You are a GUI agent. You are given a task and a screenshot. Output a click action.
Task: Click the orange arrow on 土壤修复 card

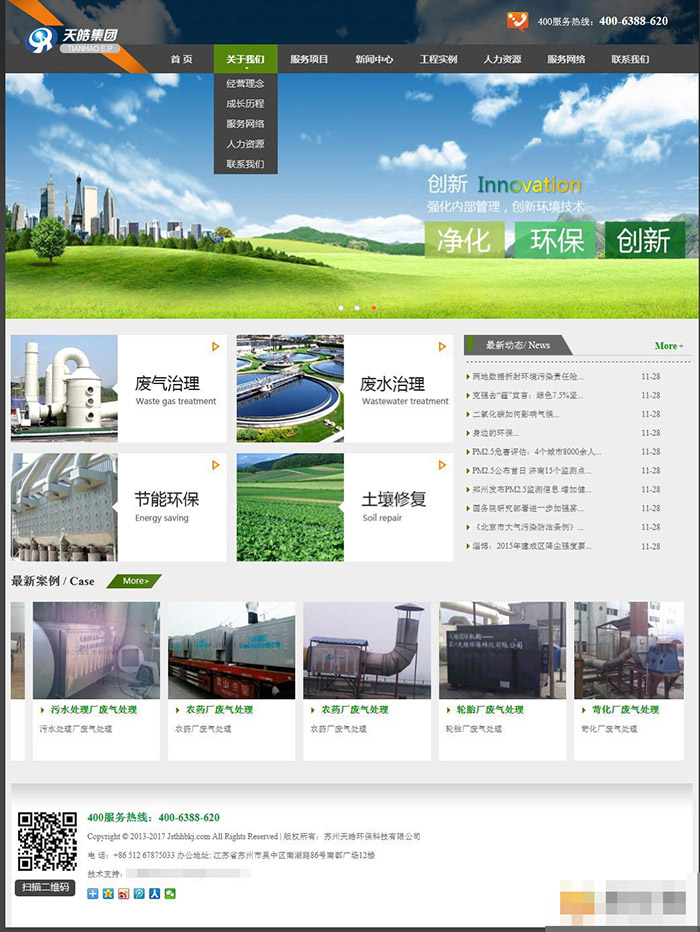442,465
